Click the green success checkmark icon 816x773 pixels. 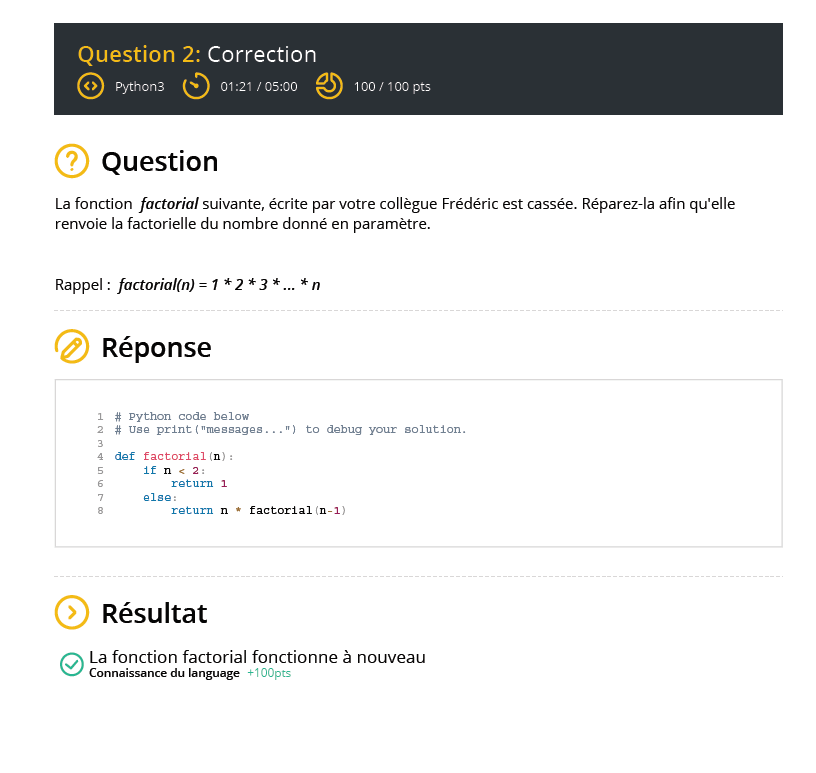71,664
